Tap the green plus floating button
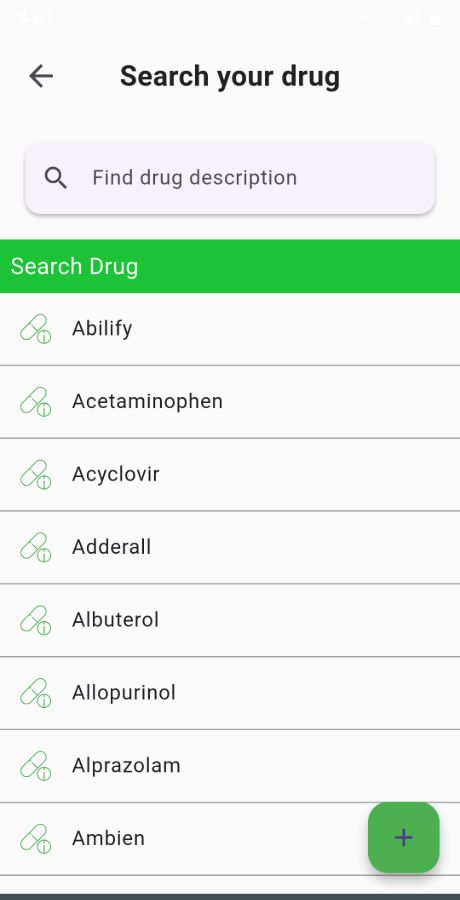 404,837
